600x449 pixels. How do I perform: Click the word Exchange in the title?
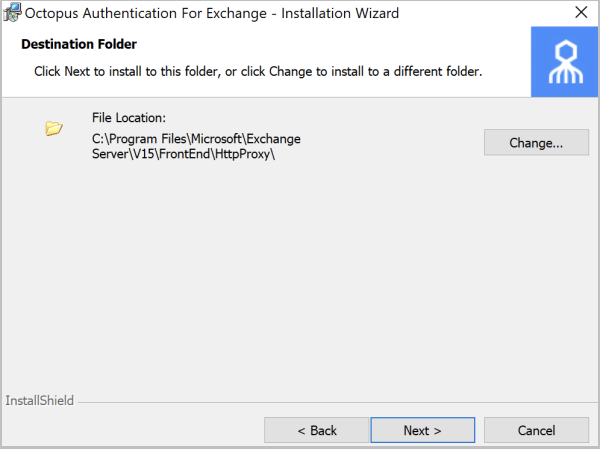(236, 13)
